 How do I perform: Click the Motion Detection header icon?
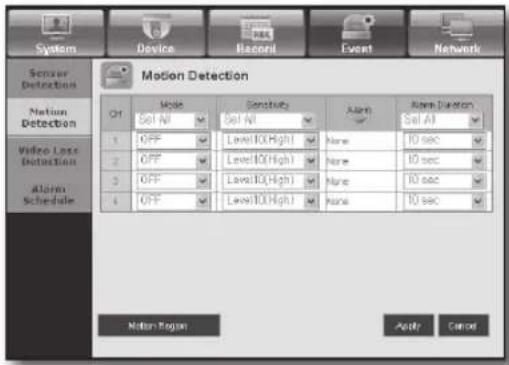(116, 76)
